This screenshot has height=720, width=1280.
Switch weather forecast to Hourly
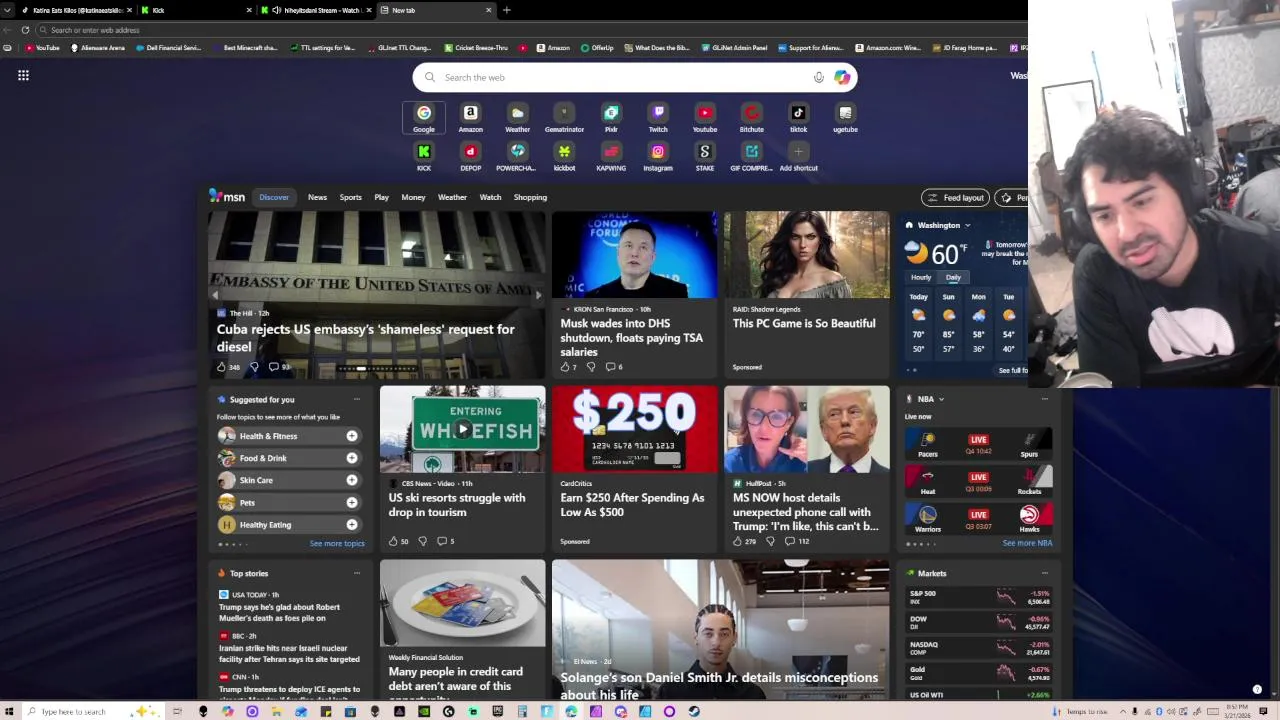[921, 277]
